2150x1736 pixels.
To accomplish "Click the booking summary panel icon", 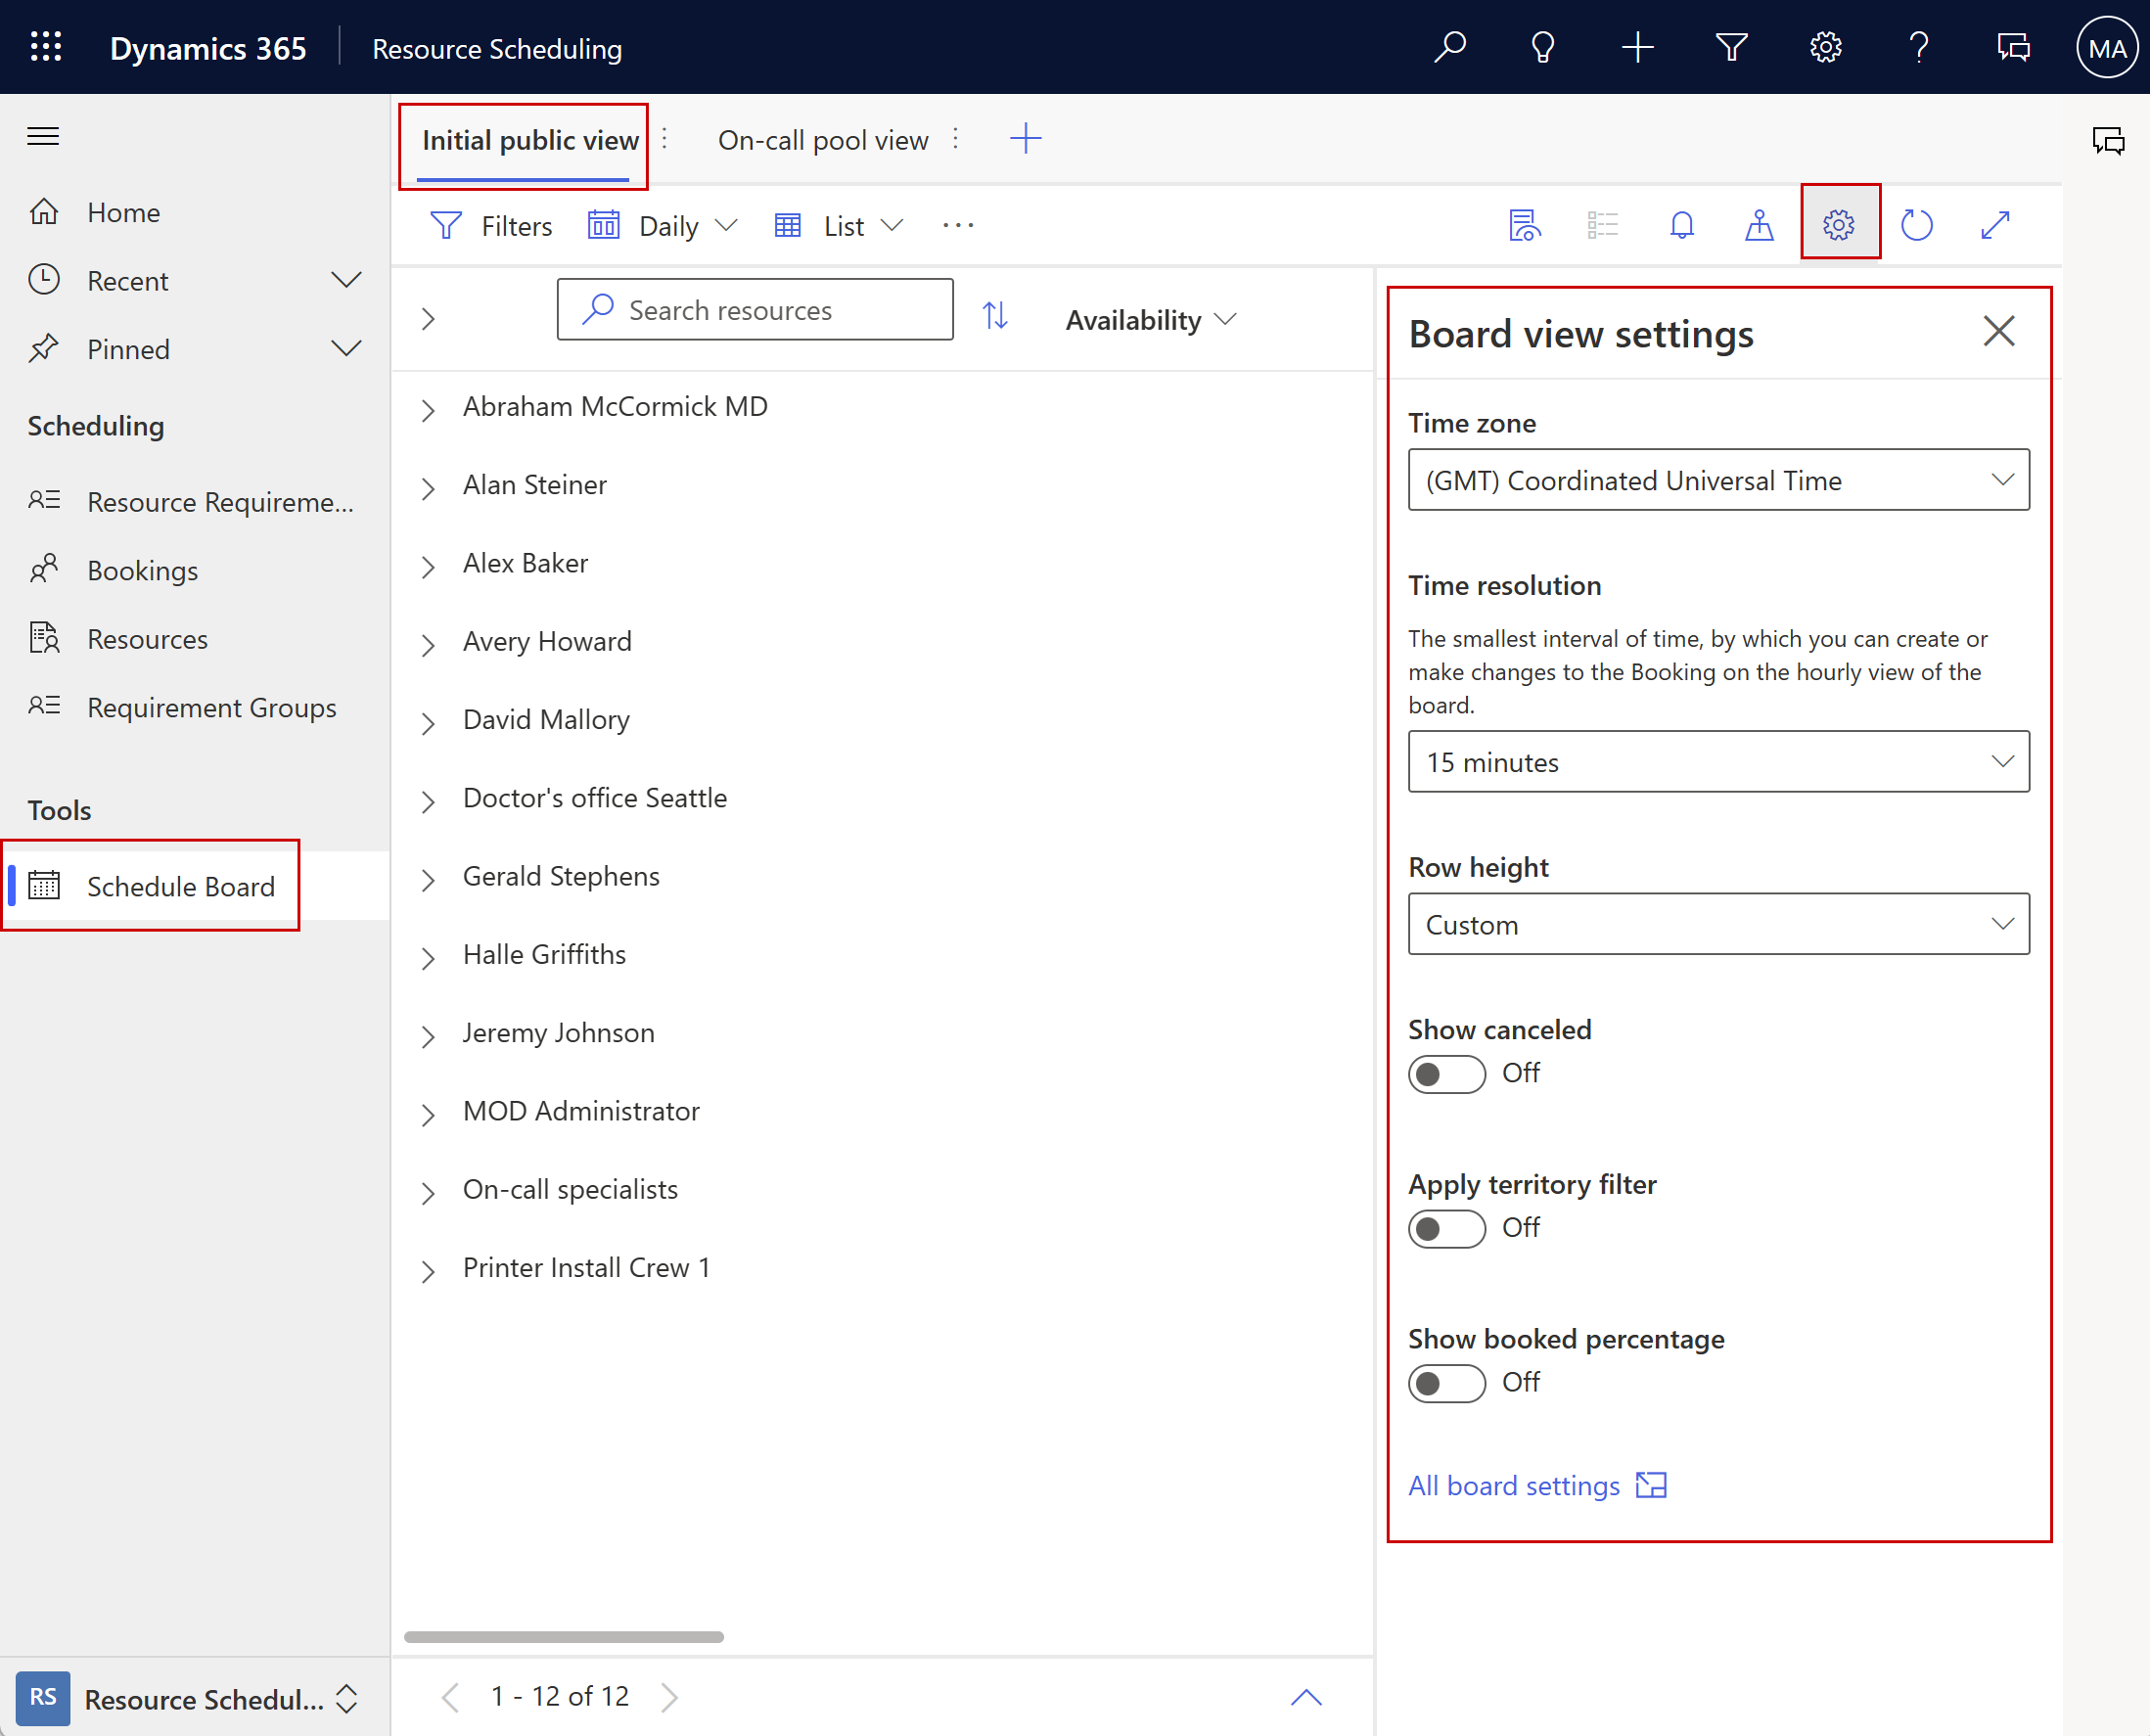I will [x=1525, y=225].
